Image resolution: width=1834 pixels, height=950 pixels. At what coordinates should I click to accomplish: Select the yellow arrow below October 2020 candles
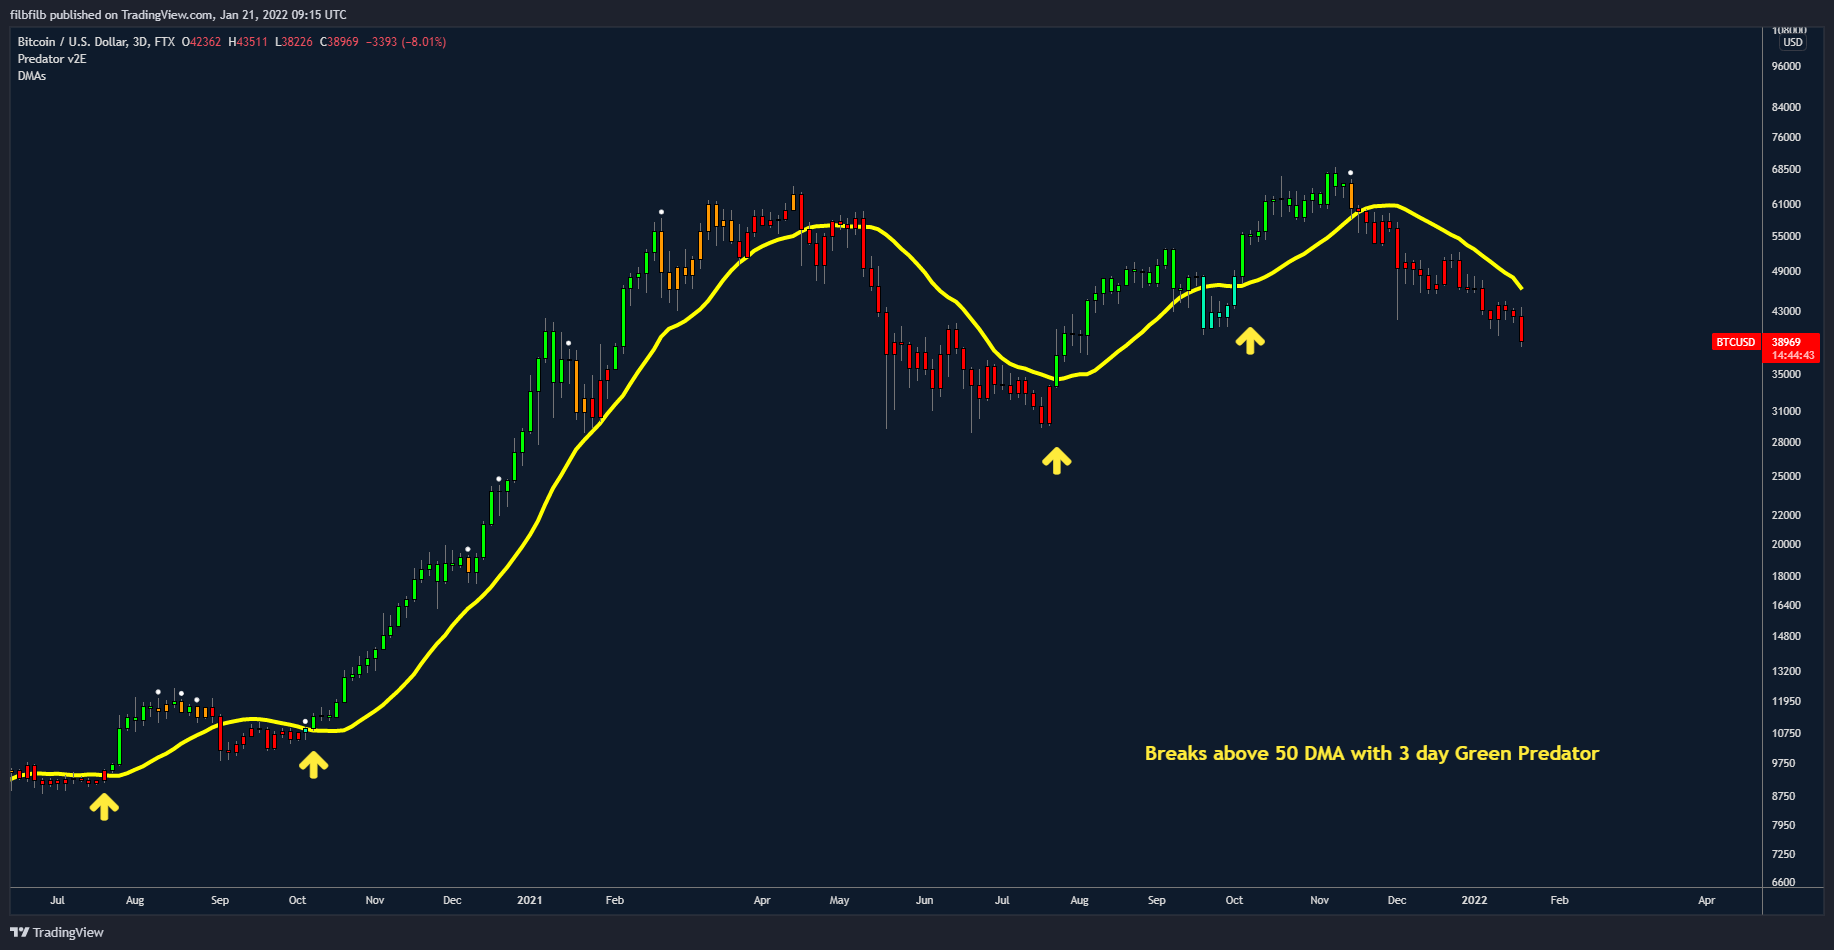point(313,765)
